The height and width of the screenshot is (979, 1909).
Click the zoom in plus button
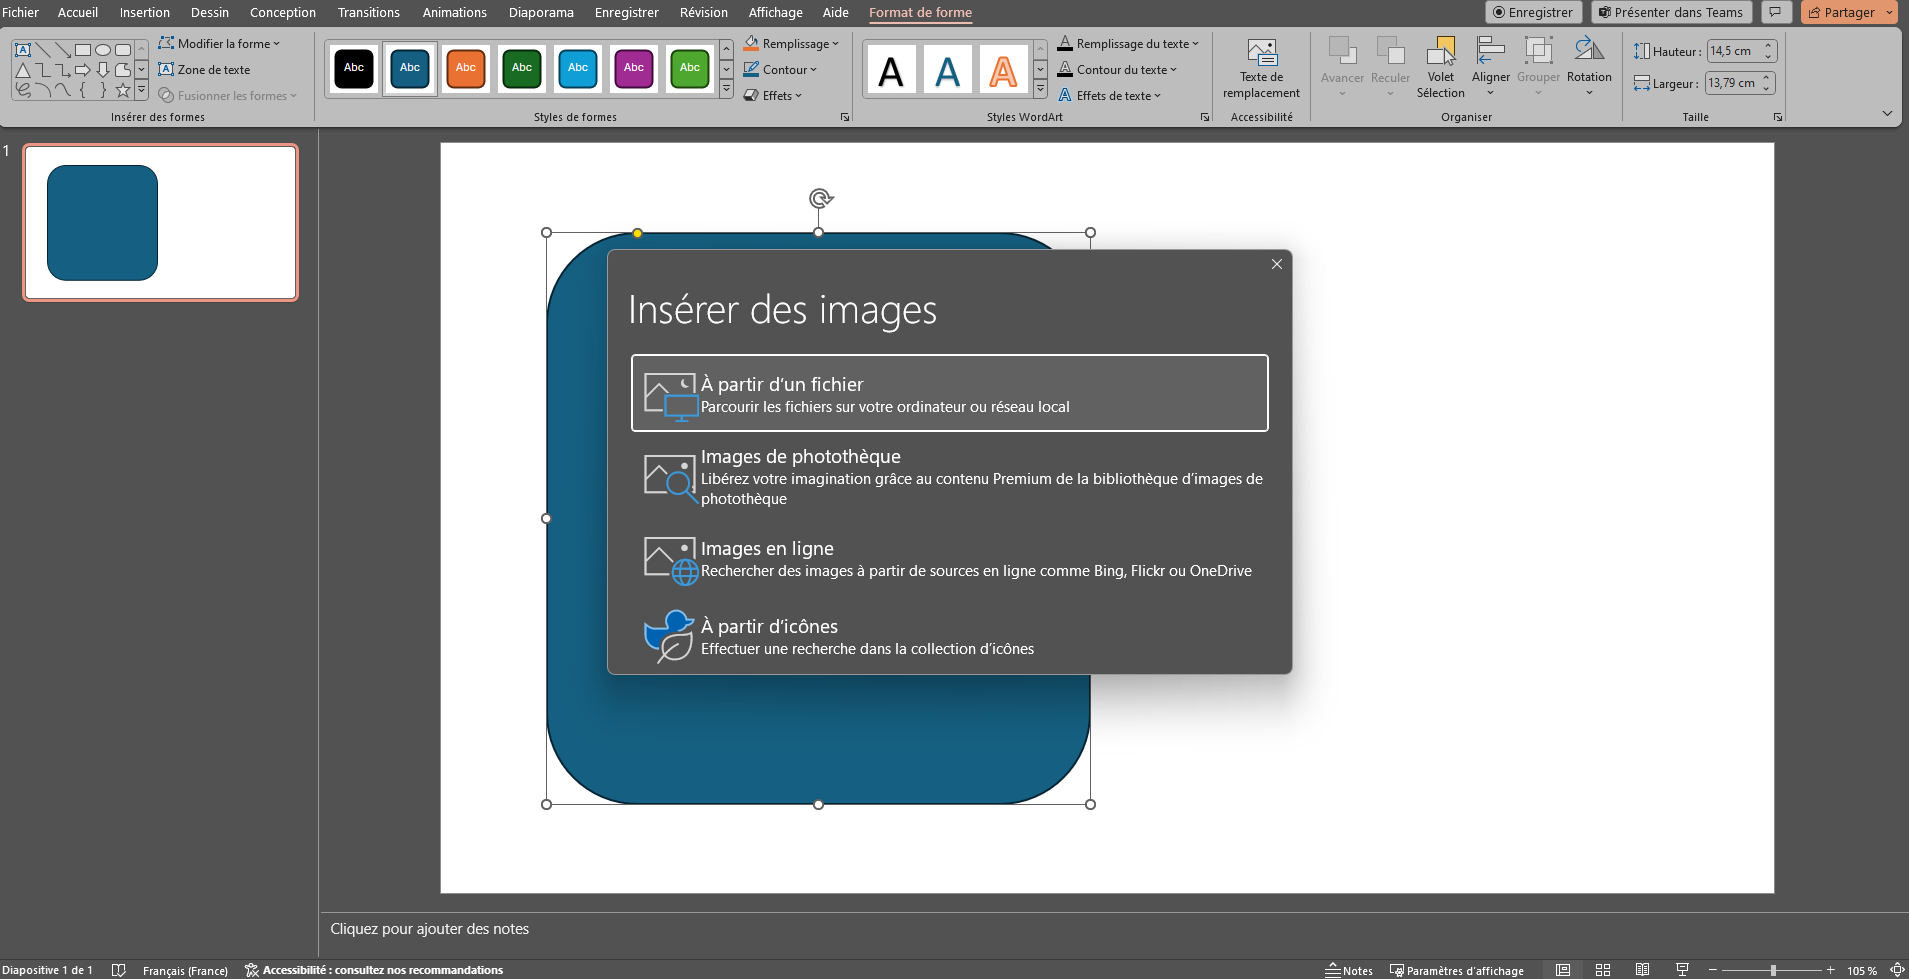click(x=1831, y=970)
